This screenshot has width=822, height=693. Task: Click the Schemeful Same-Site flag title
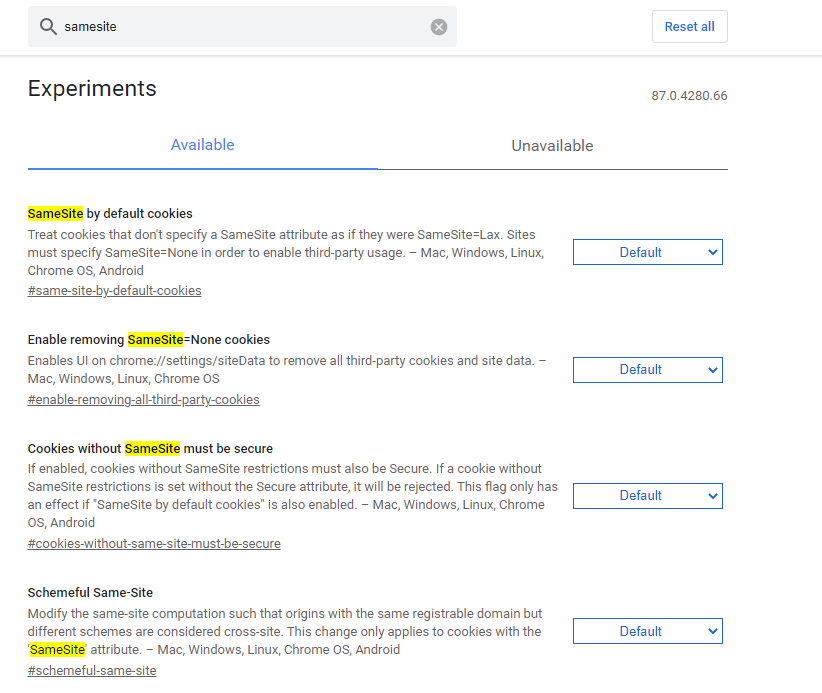(90, 593)
